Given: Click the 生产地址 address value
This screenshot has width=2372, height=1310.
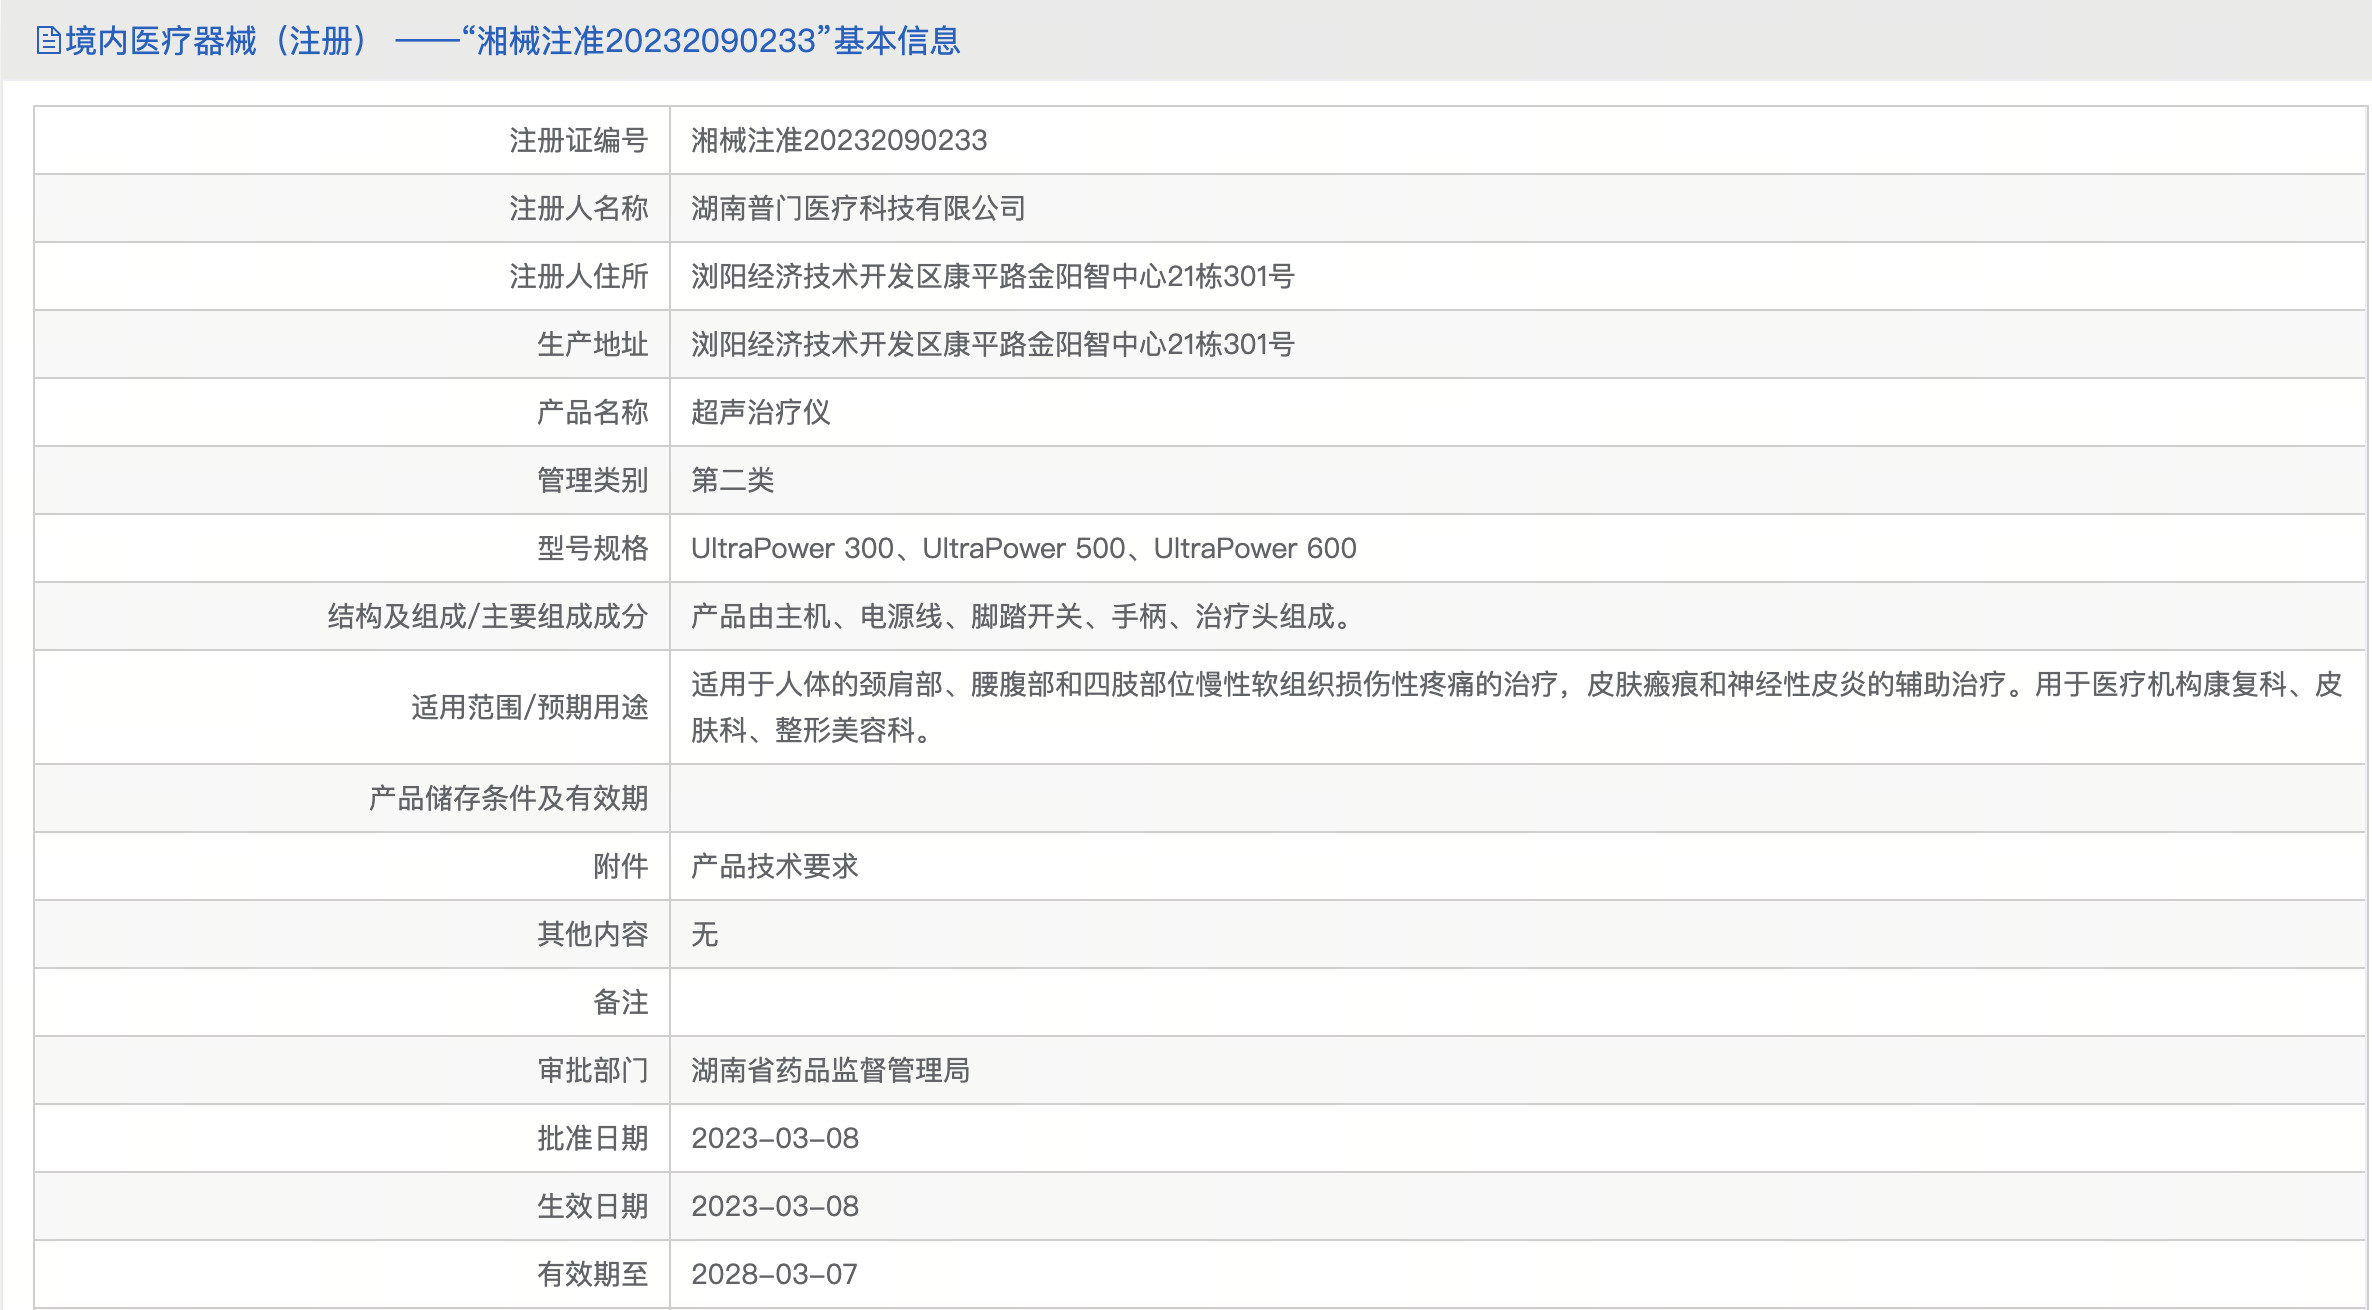Looking at the screenshot, I should tap(993, 344).
